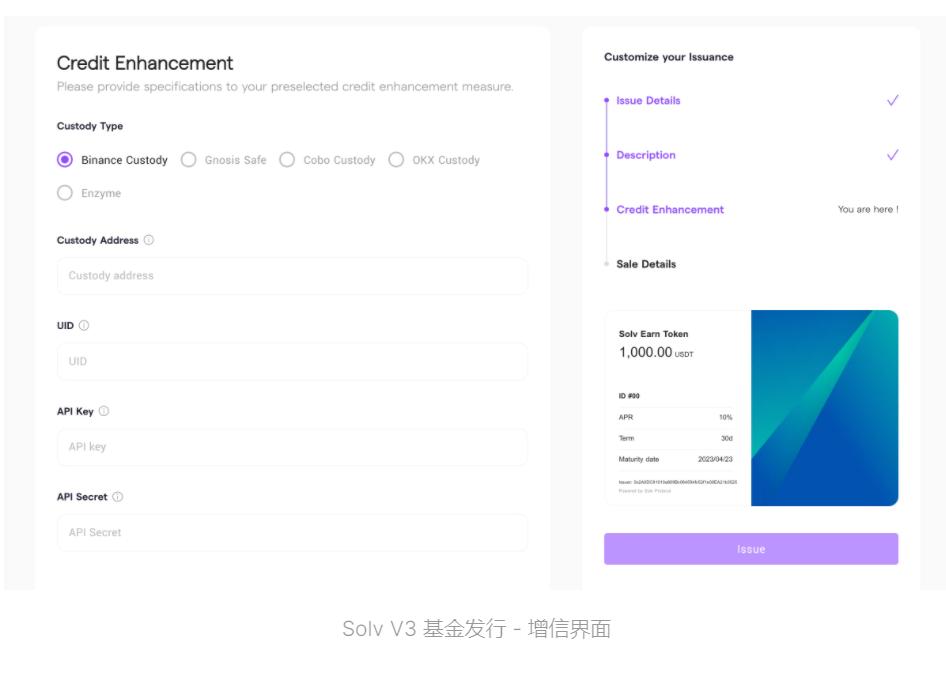Choose Gnosis Safe custody type
Viewport: 946px width, 680px height.
[x=189, y=160]
